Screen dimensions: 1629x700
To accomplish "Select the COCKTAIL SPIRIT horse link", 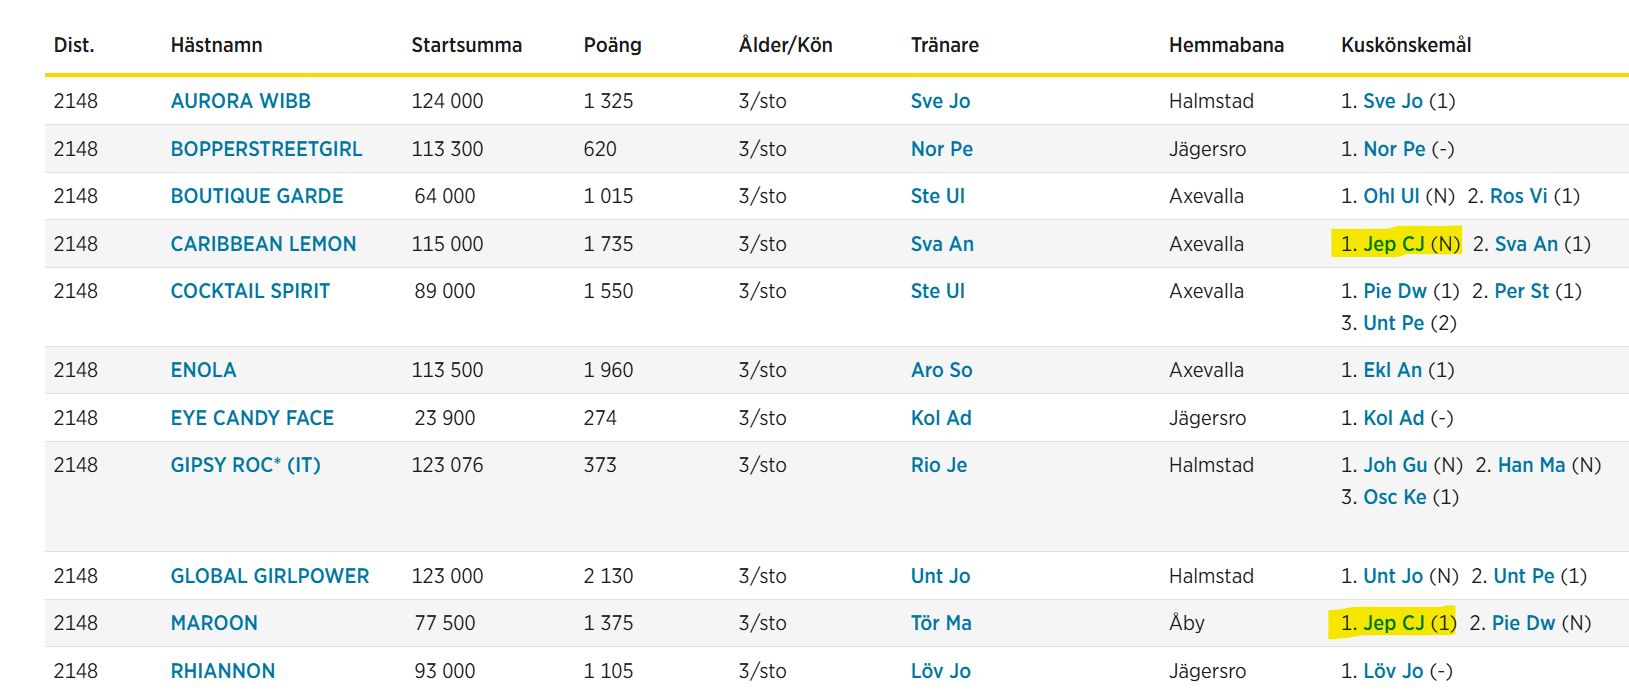I will click(250, 291).
